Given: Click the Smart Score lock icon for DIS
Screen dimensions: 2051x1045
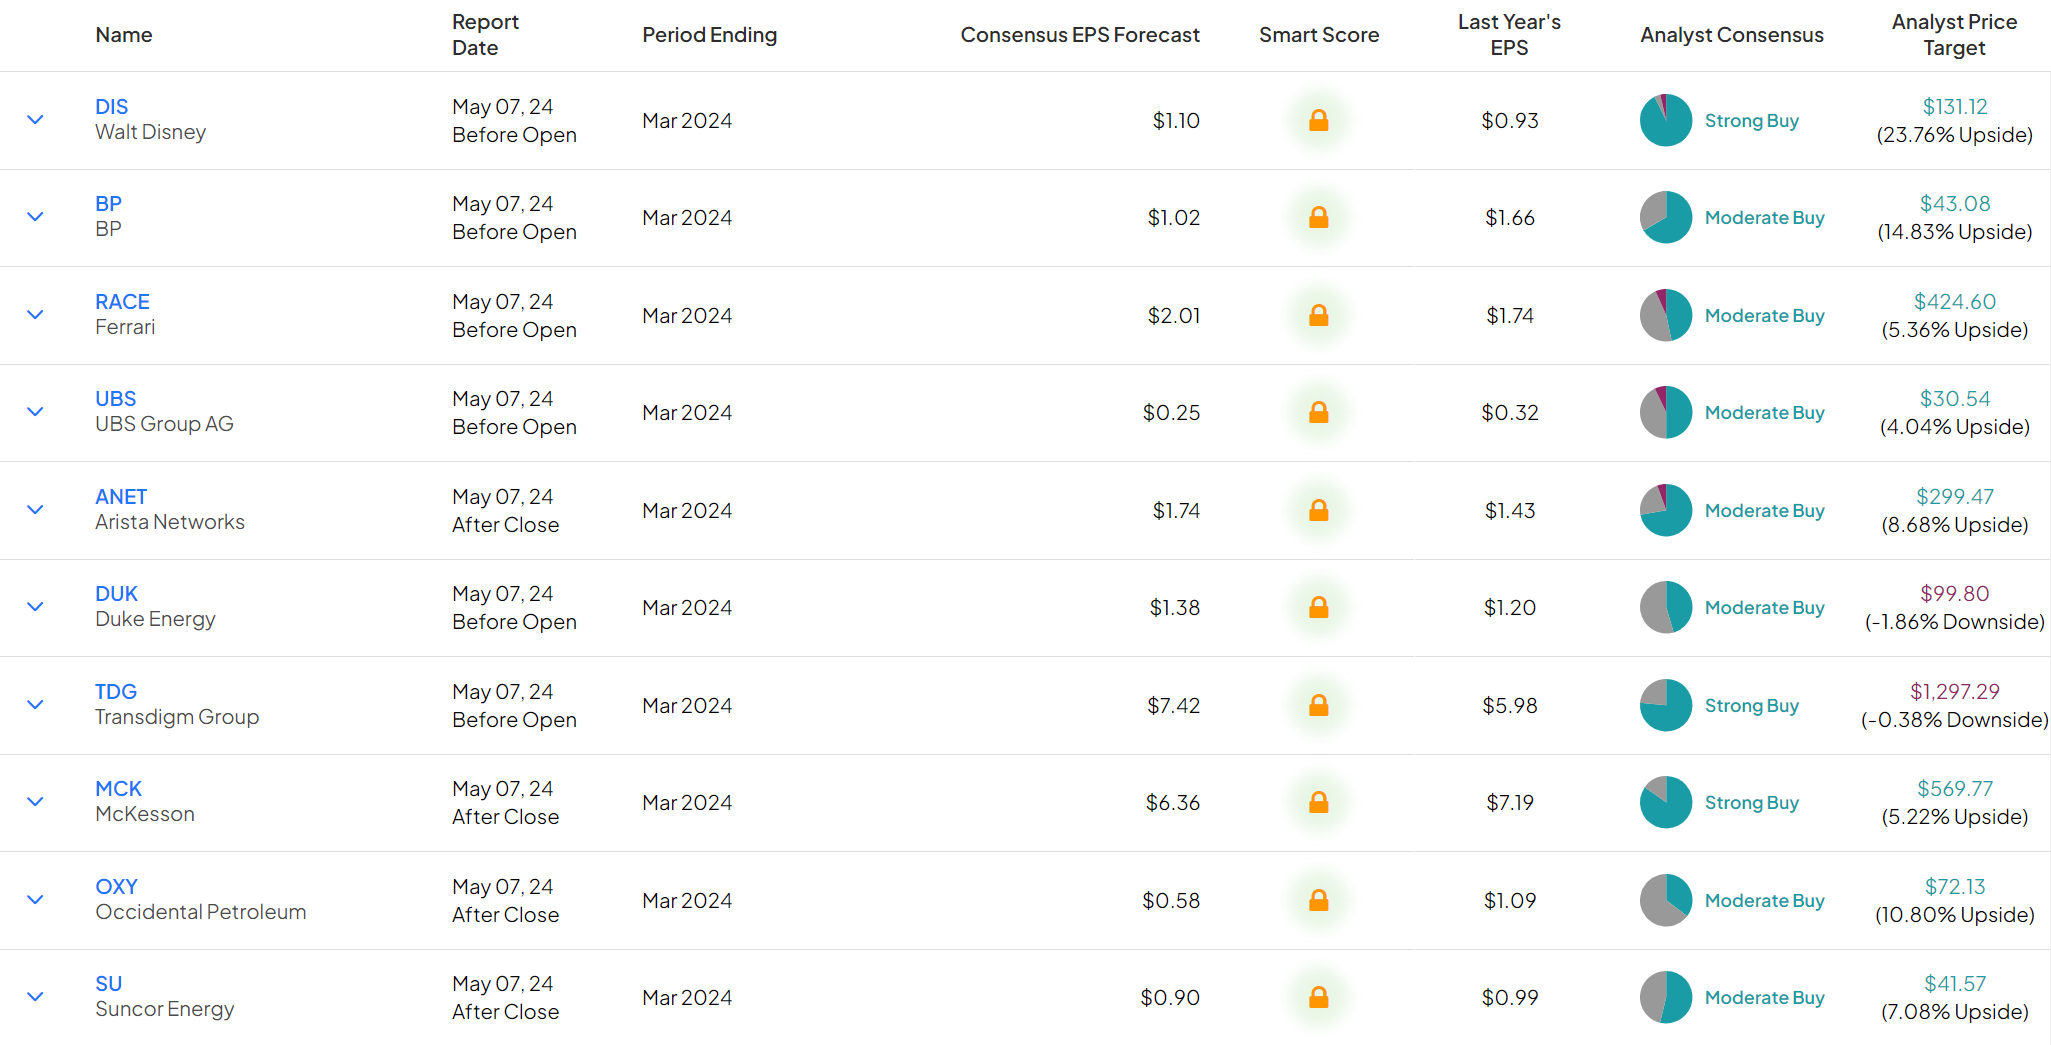Looking at the screenshot, I should click(x=1319, y=121).
